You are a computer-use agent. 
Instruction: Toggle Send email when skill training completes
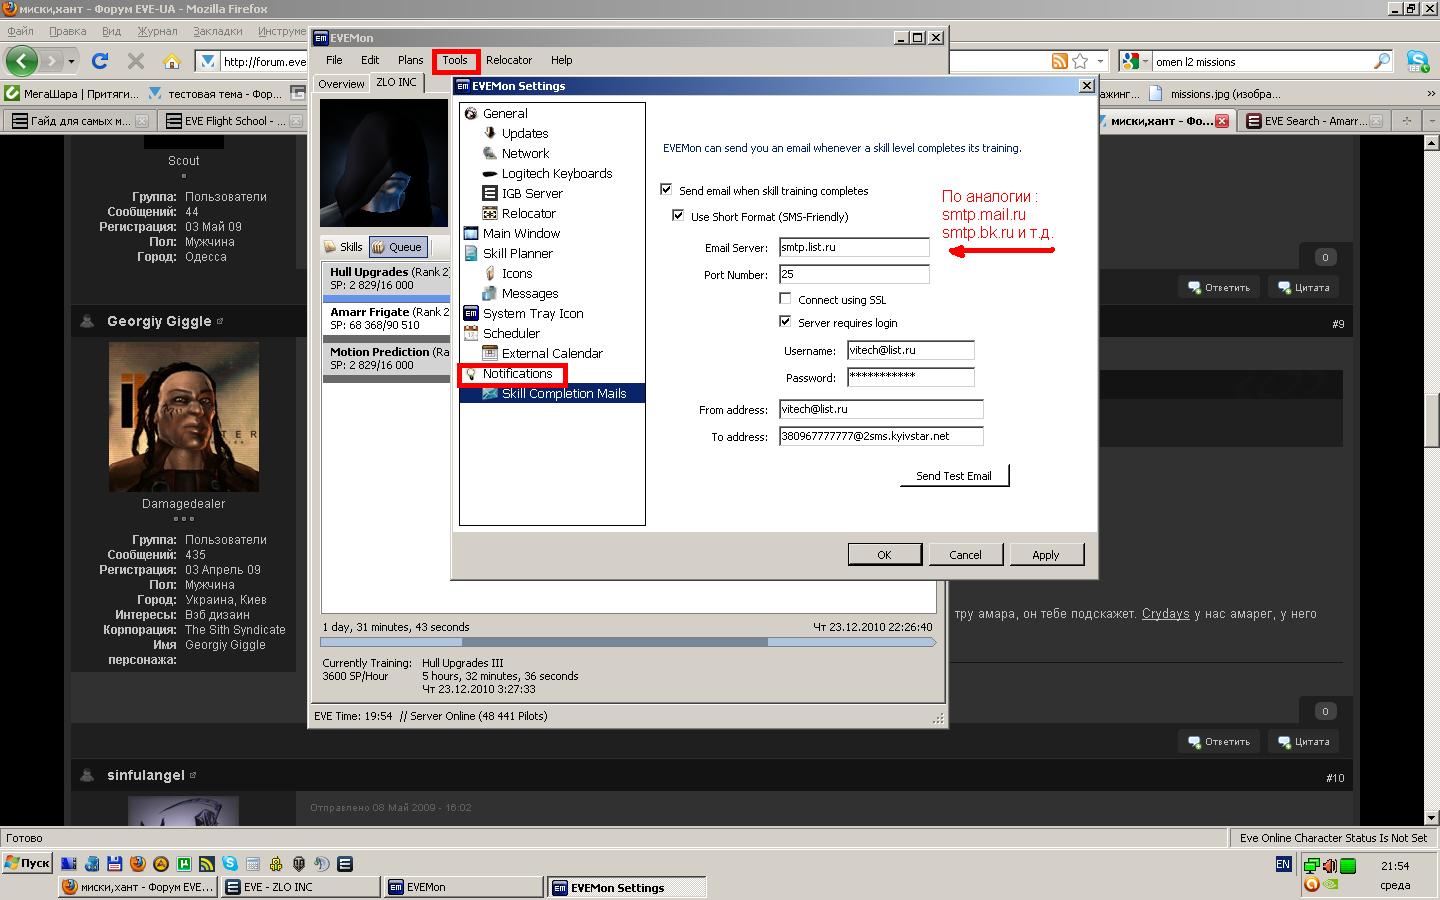click(666, 189)
